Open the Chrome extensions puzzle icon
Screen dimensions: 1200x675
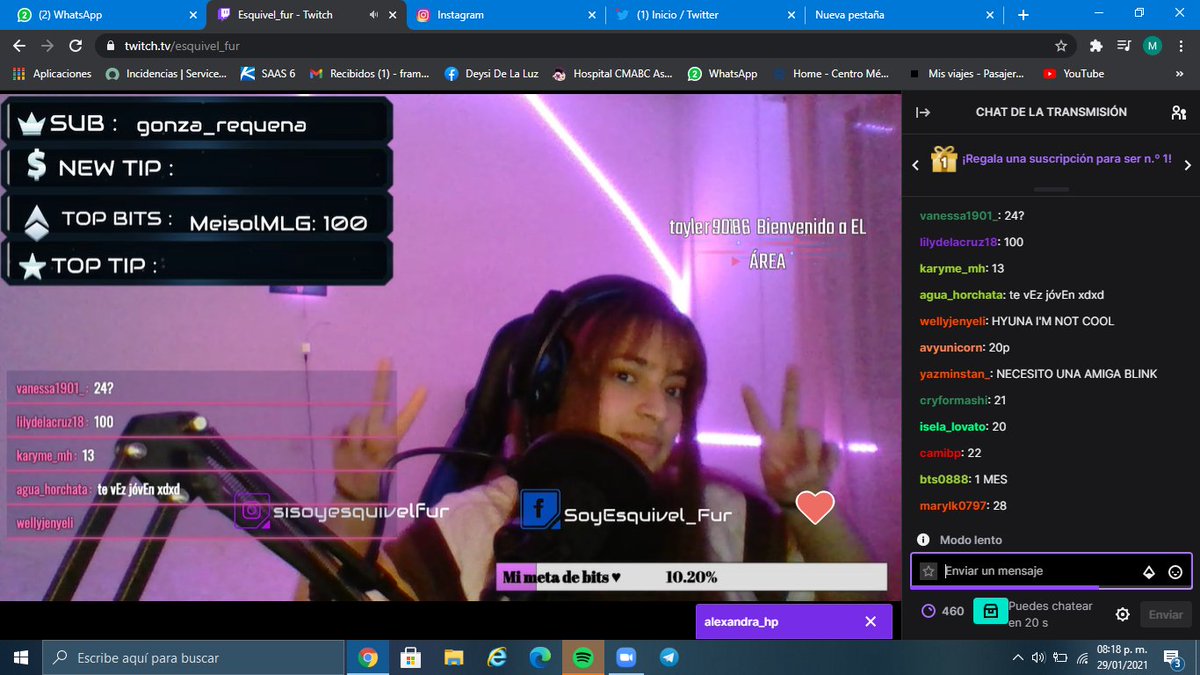coord(1096,46)
